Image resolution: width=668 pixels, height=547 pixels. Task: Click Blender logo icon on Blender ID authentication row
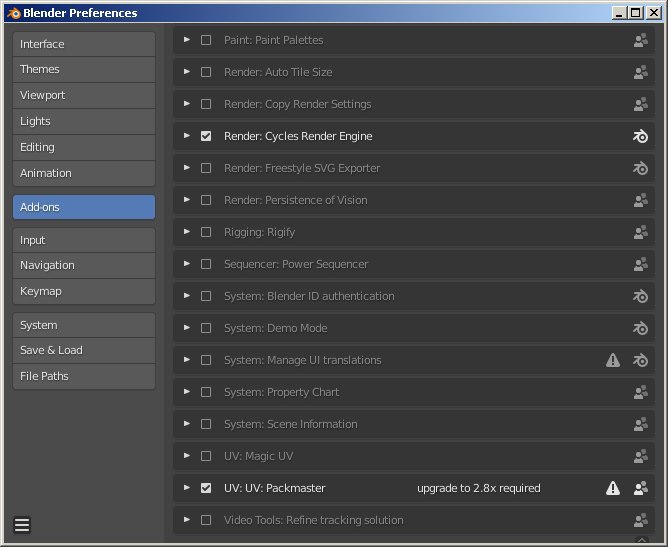point(640,296)
